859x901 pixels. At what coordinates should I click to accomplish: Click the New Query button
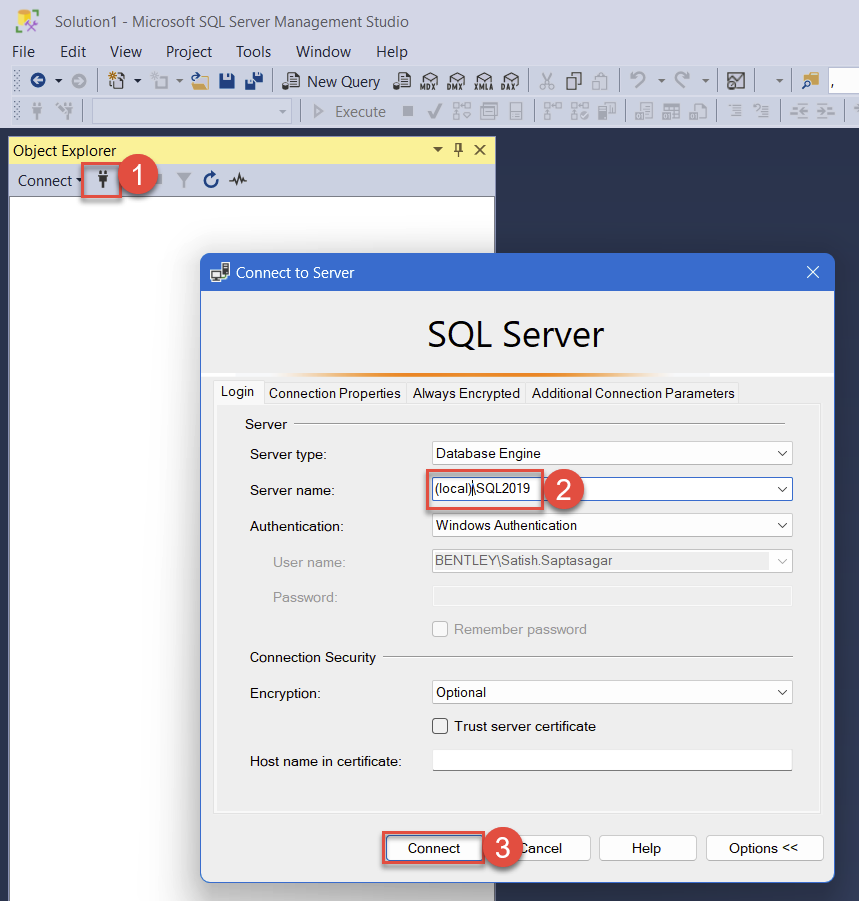point(332,81)
